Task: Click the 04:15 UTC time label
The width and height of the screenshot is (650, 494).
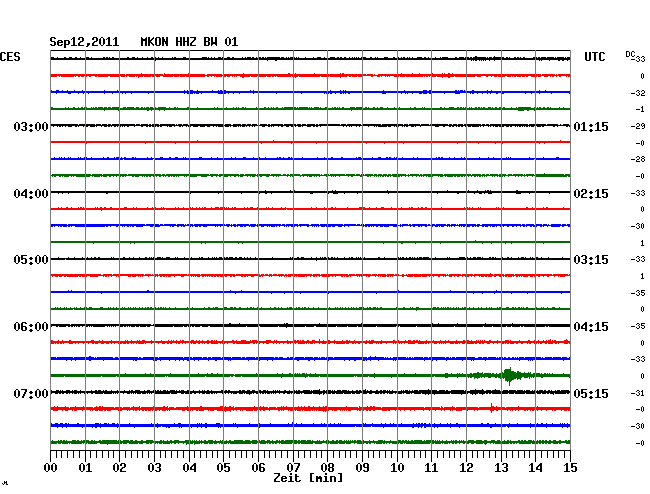Action: 591,327
